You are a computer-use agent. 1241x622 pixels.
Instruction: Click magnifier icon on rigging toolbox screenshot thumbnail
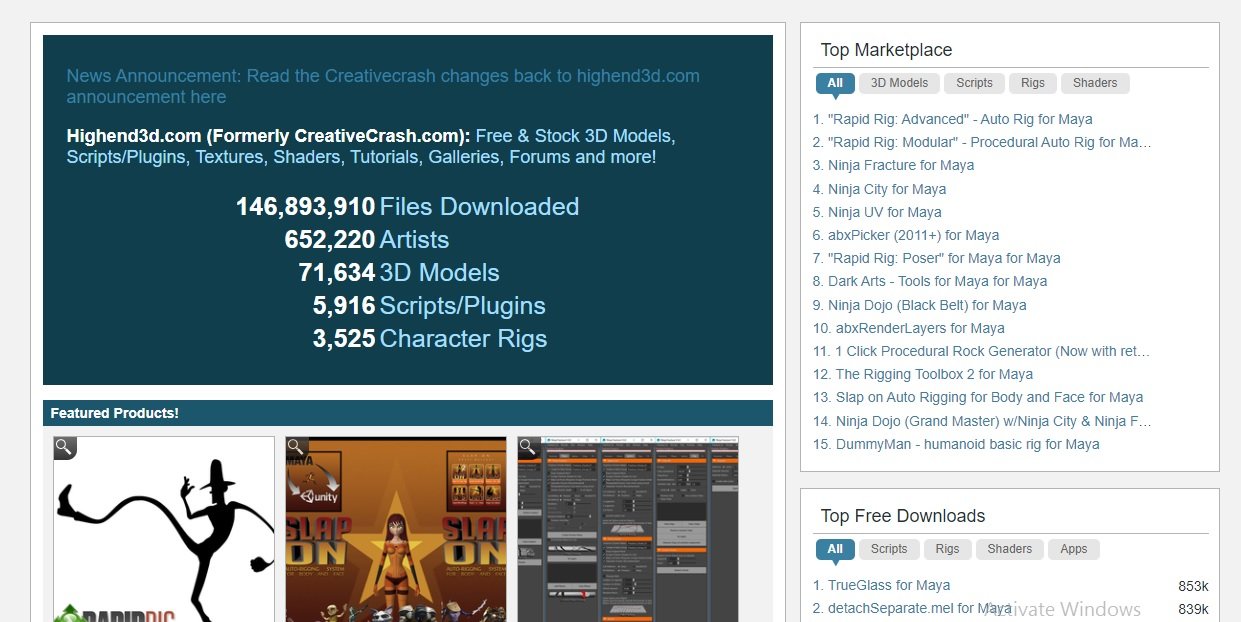coord(529,448)
